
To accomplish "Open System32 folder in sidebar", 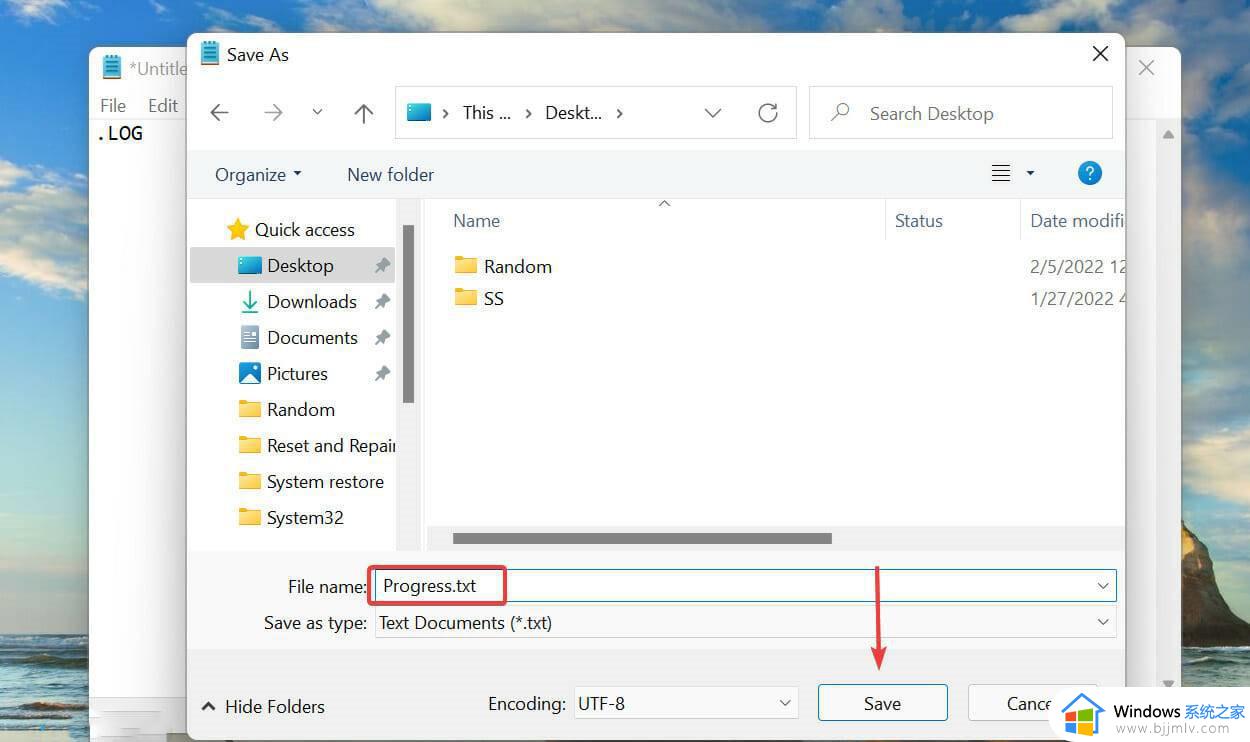I will tap(305, 517).
